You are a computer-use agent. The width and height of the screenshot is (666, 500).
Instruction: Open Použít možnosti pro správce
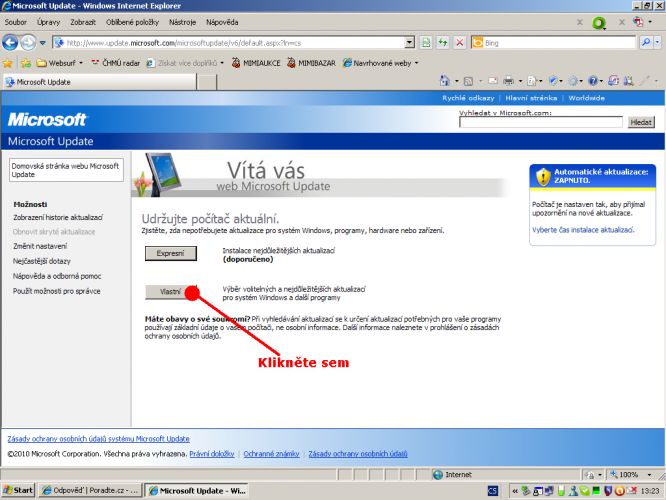point(56,291)
